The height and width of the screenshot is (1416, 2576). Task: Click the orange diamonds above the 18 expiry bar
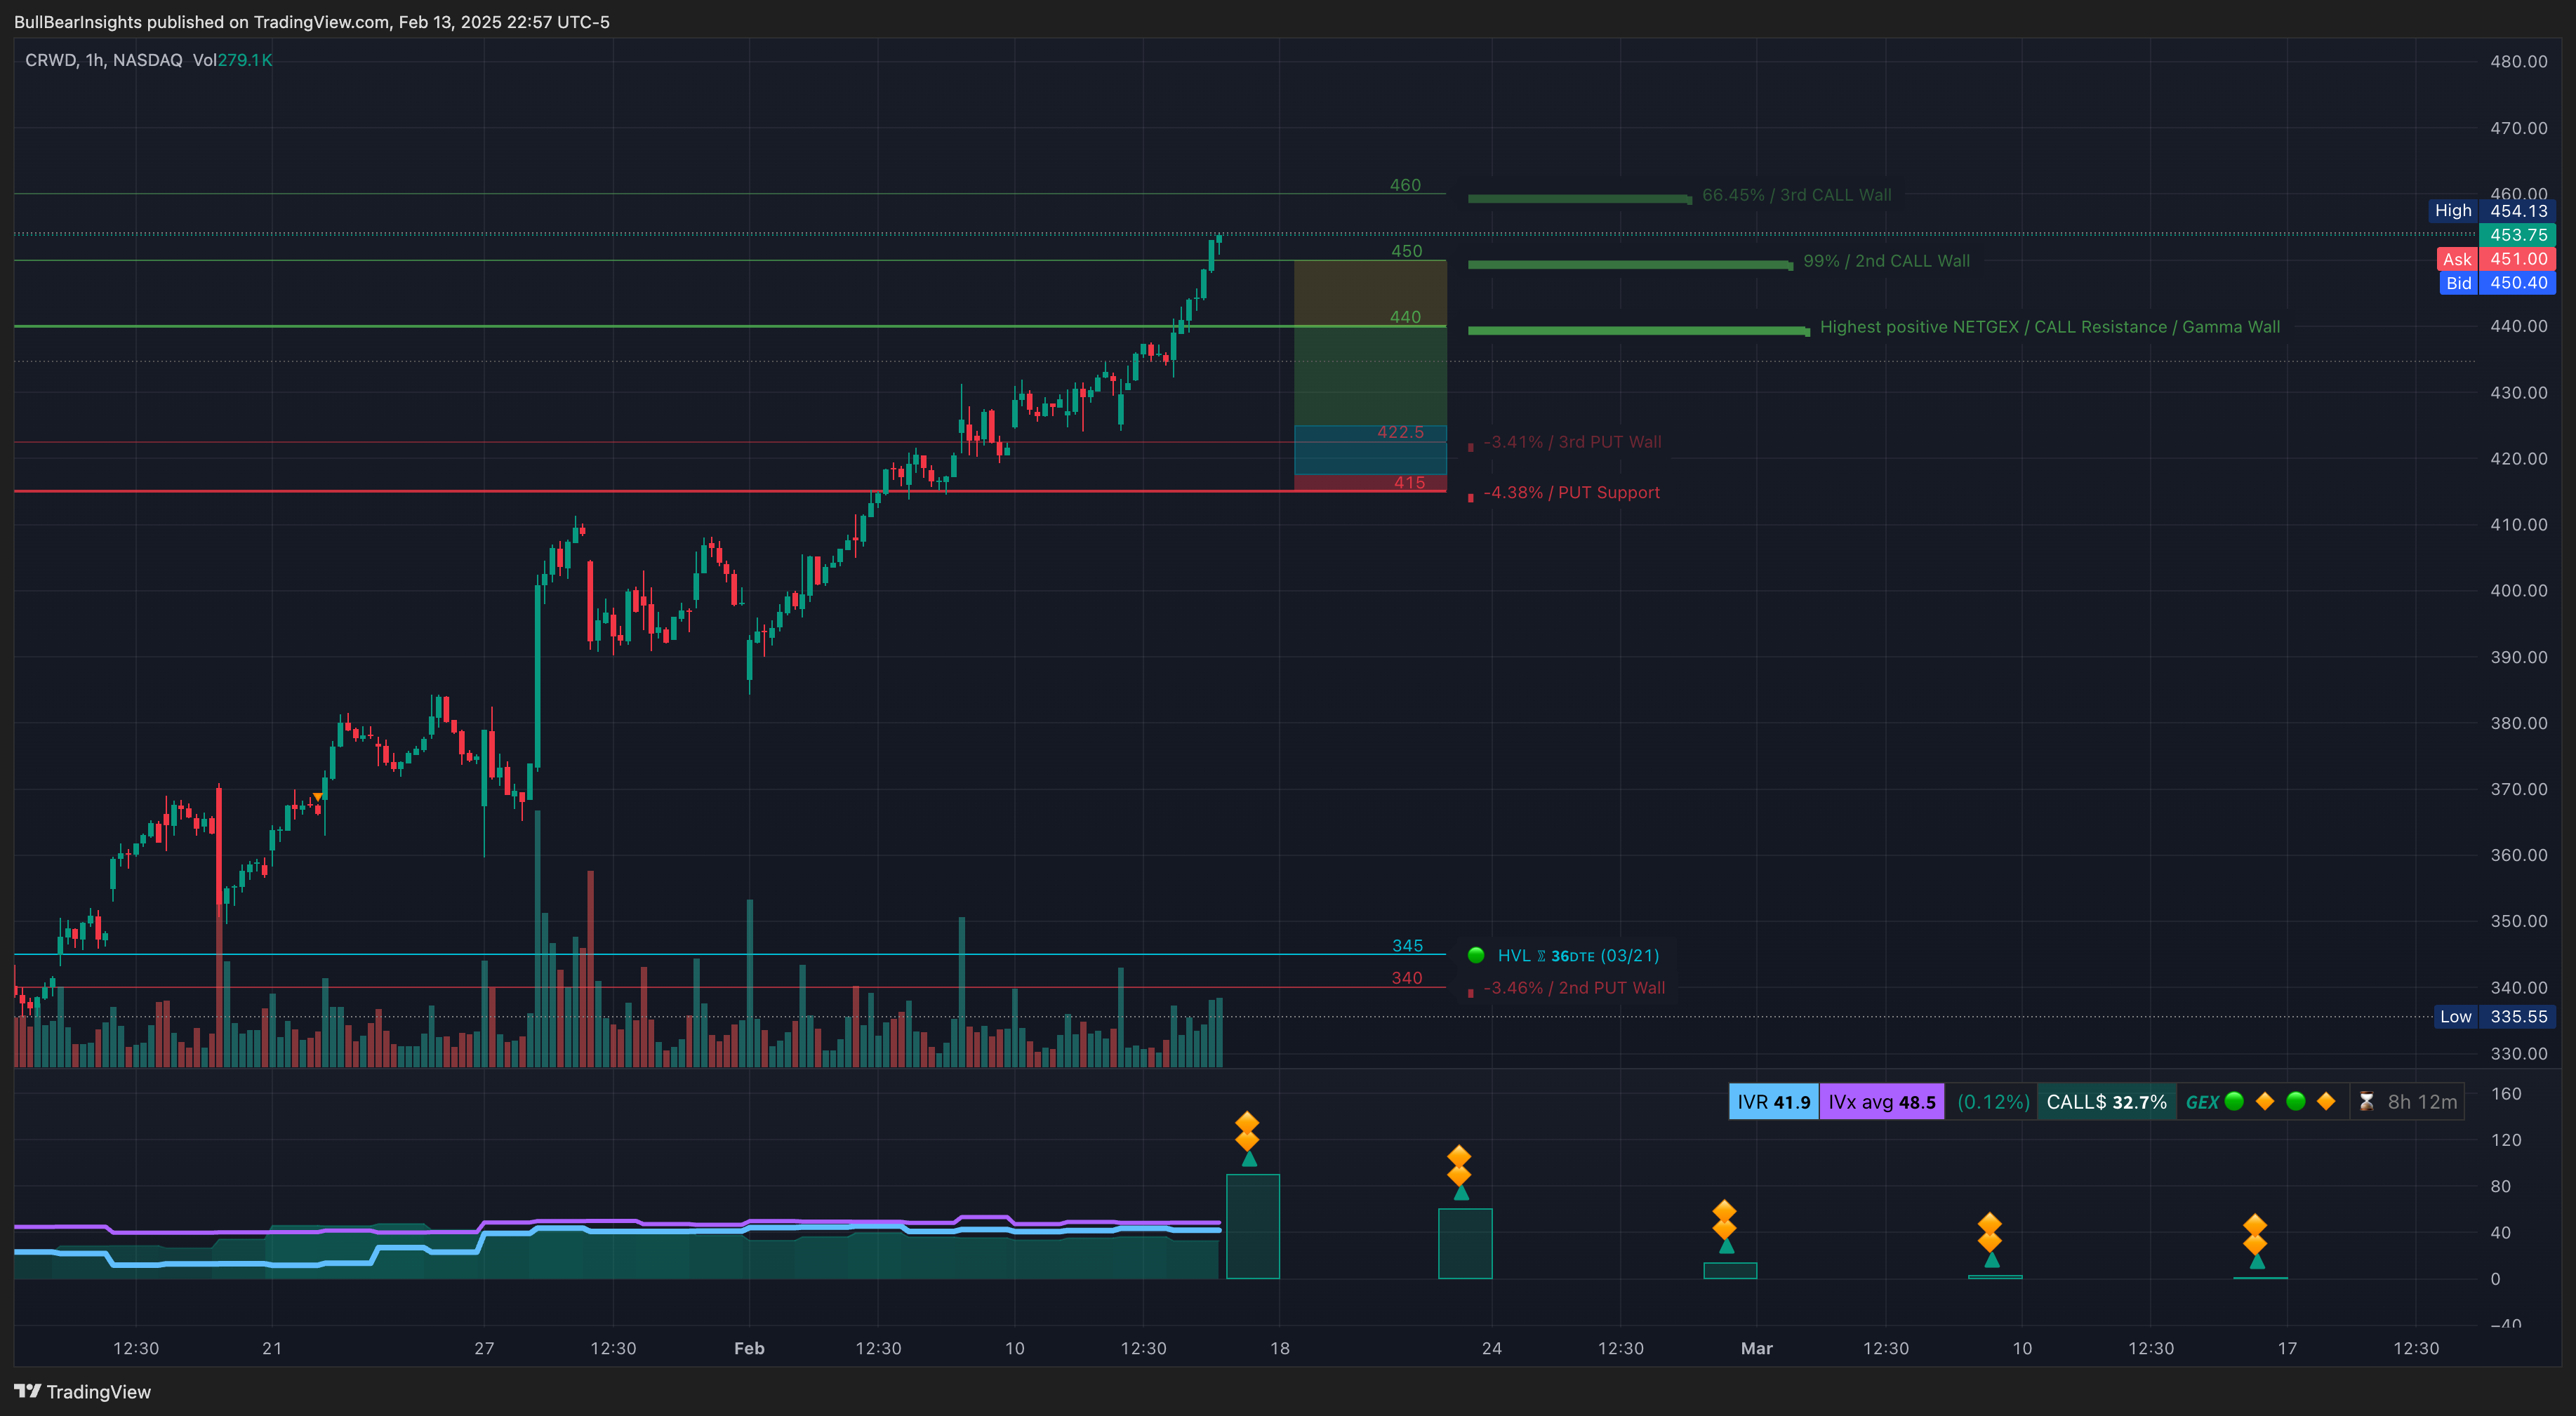(x=1247, y=1130)
